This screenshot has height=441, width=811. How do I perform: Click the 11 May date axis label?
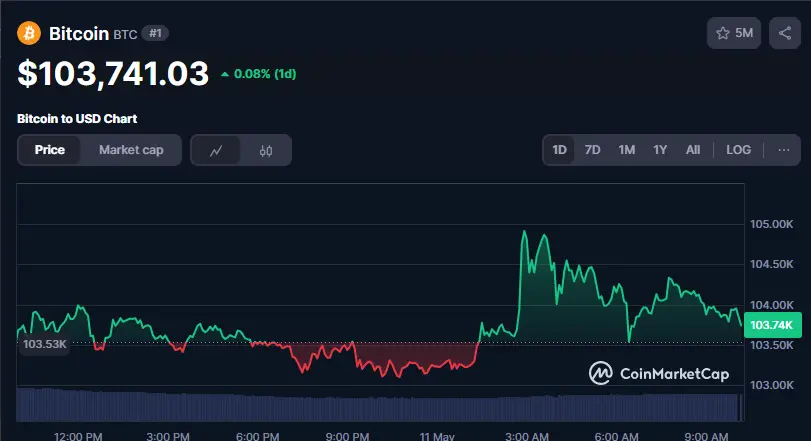[437, 436]
